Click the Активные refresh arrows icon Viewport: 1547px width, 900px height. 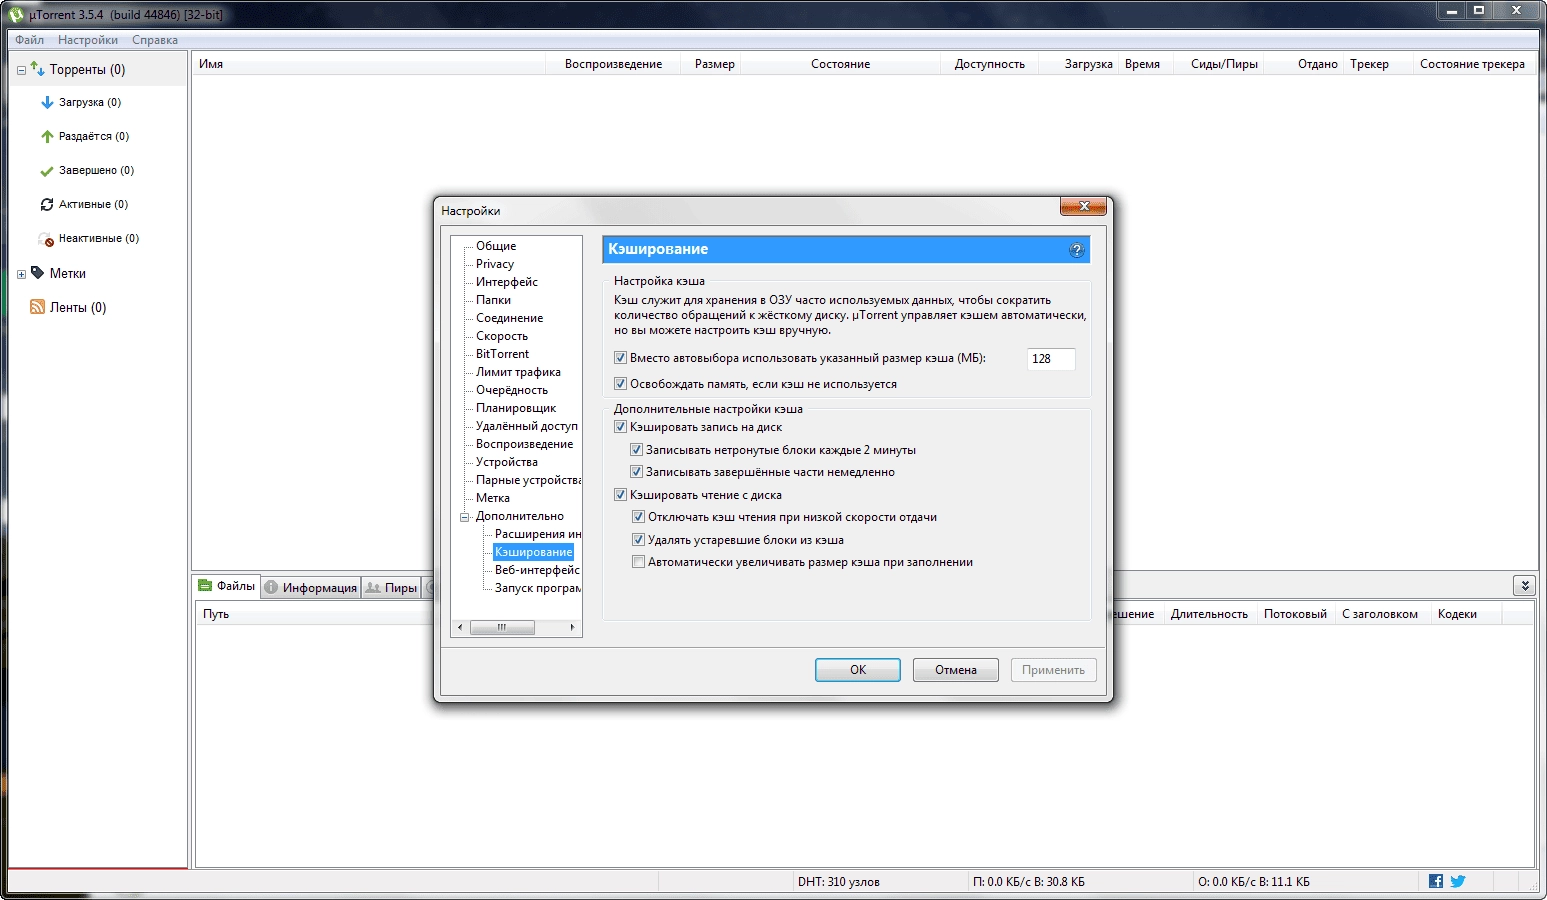pyautogui.click(x=47, y=204)
